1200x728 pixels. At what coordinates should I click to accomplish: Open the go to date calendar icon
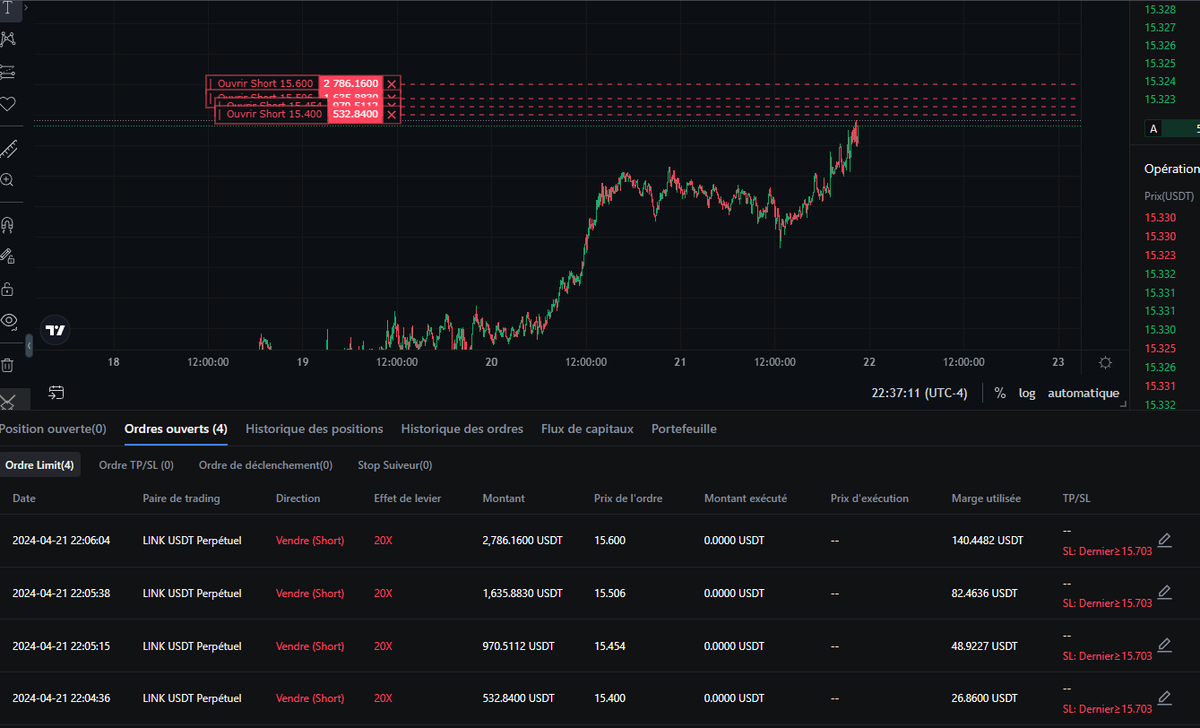56,392
